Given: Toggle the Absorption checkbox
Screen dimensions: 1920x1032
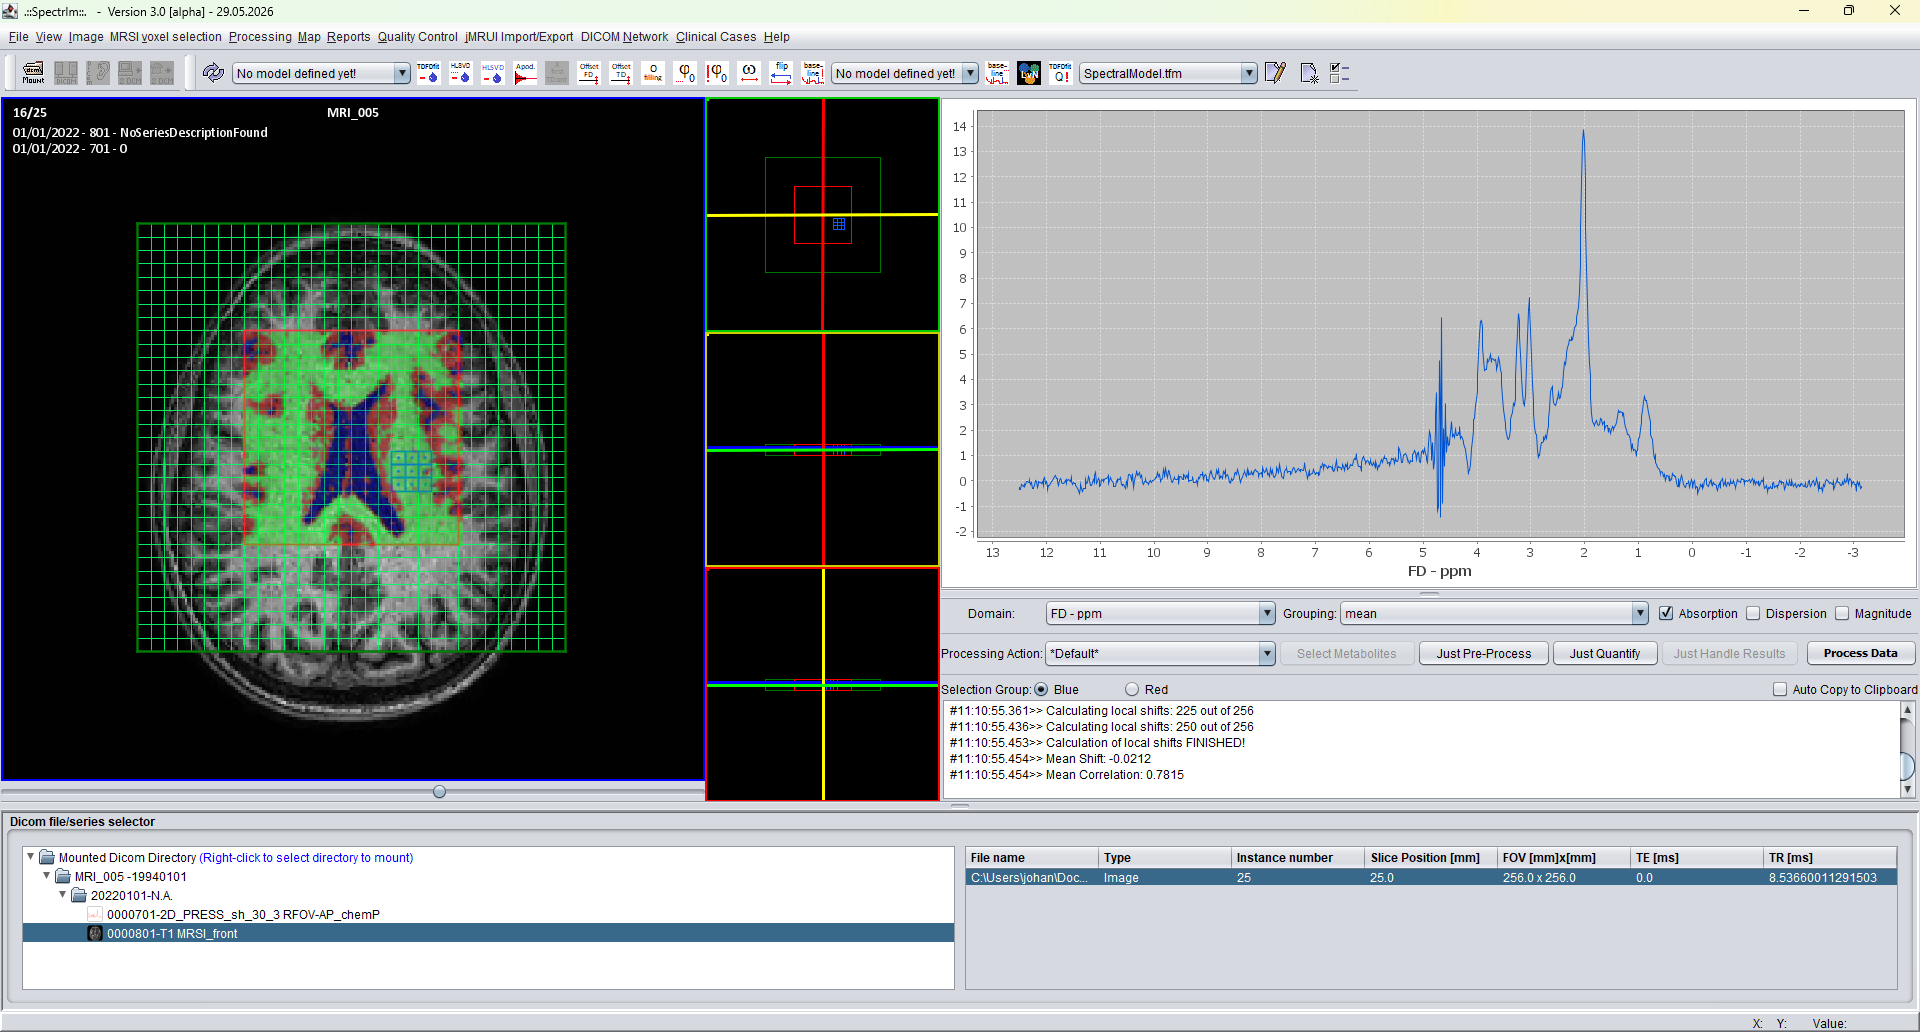Looking at the screenshot, I should [1666, 613].
